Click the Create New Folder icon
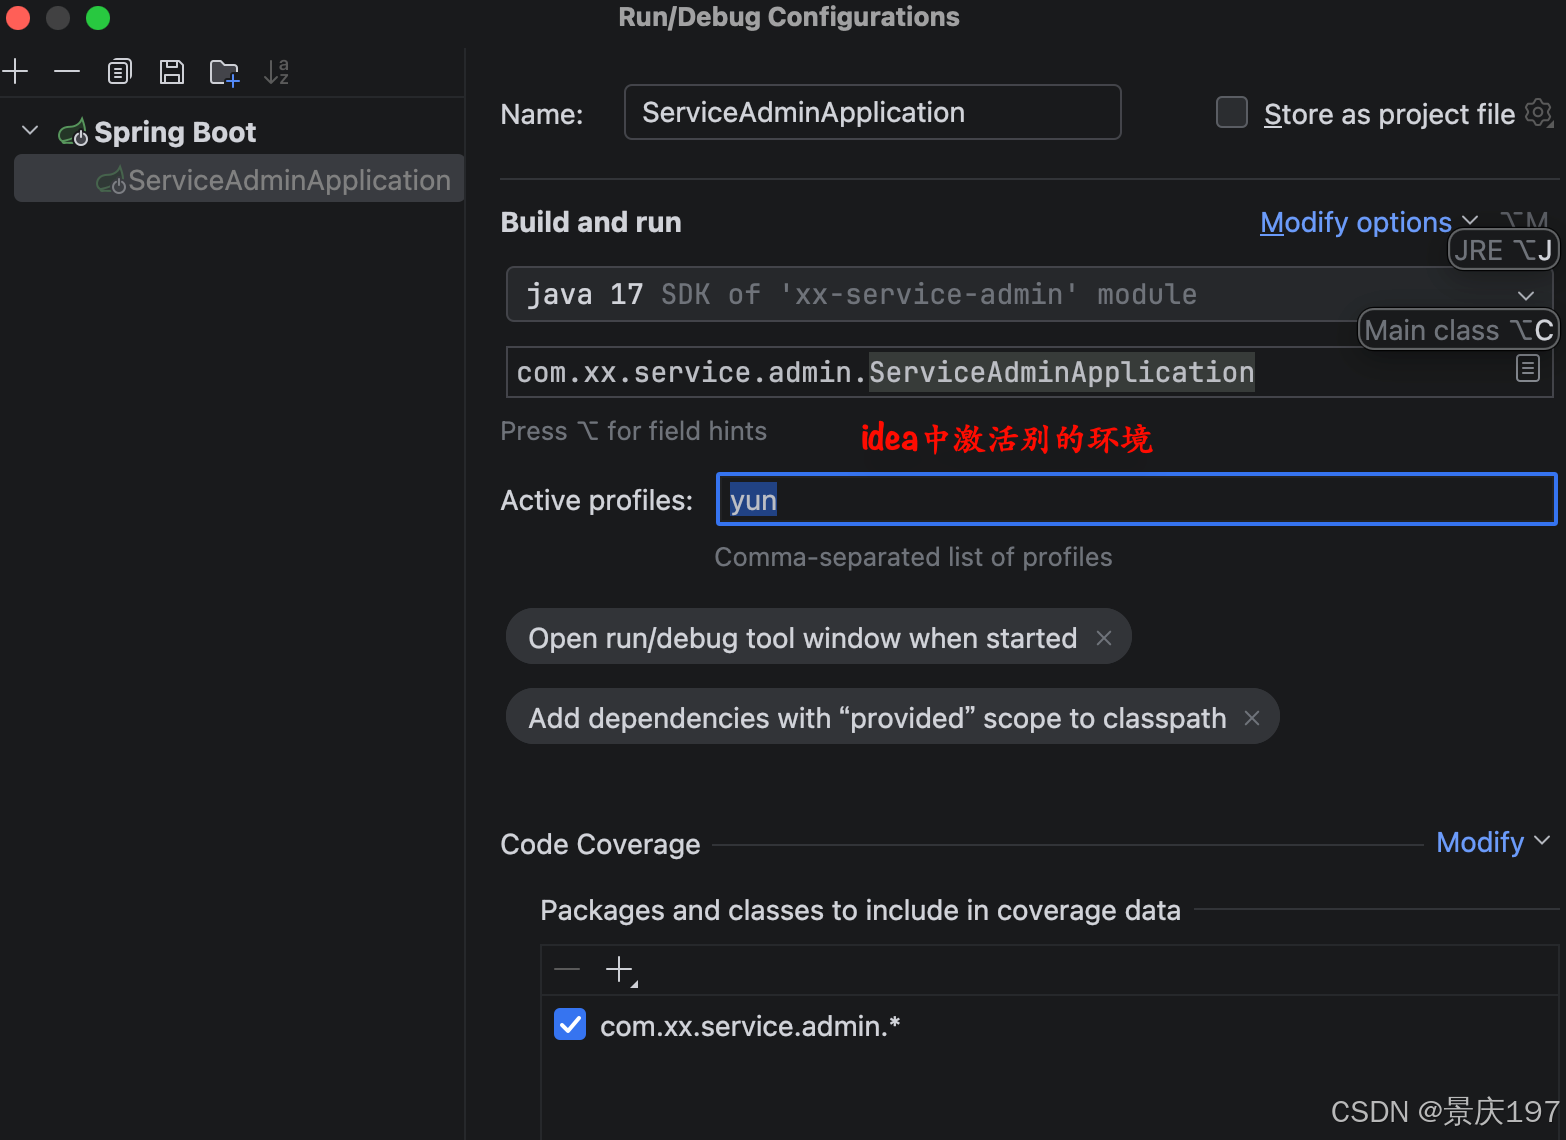Viewport: 1566px width, 1140px height. click(224, 72)
